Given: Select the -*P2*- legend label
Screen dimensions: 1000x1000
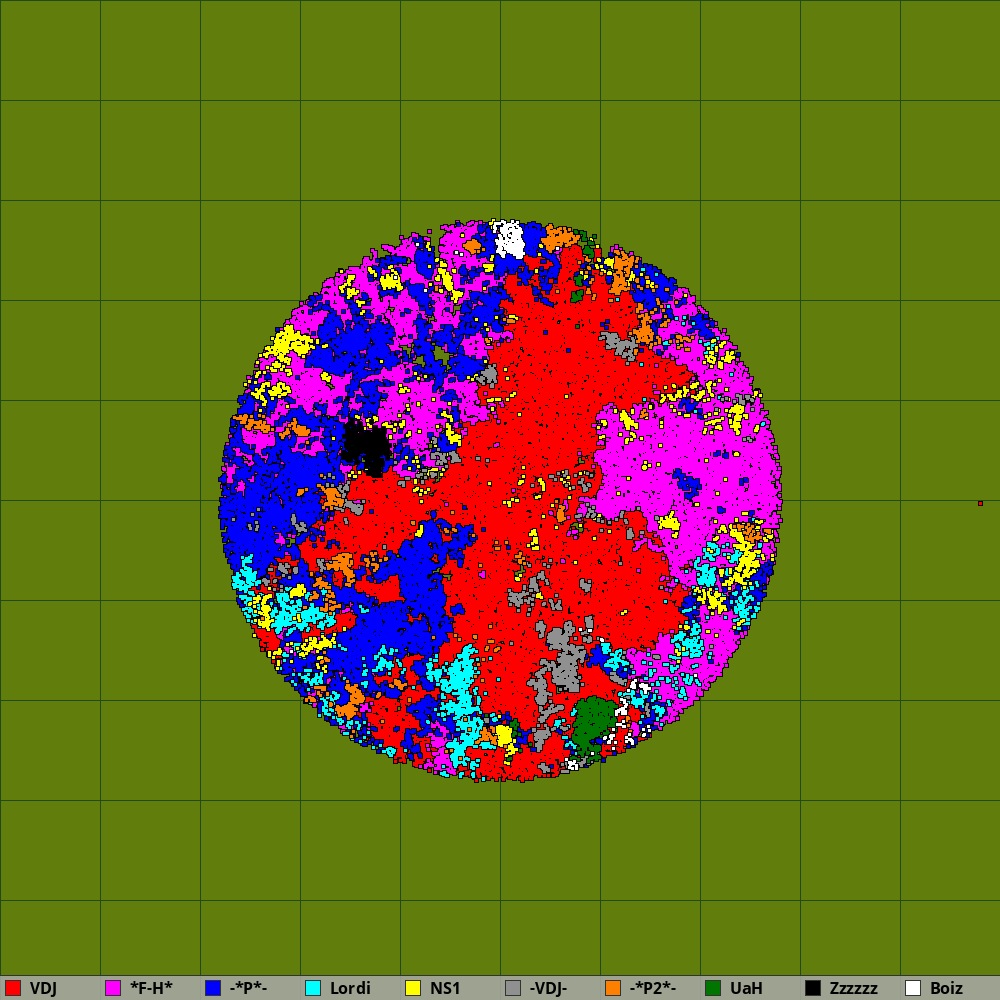Looking at the screenshot, I should (x=652, y=989).
